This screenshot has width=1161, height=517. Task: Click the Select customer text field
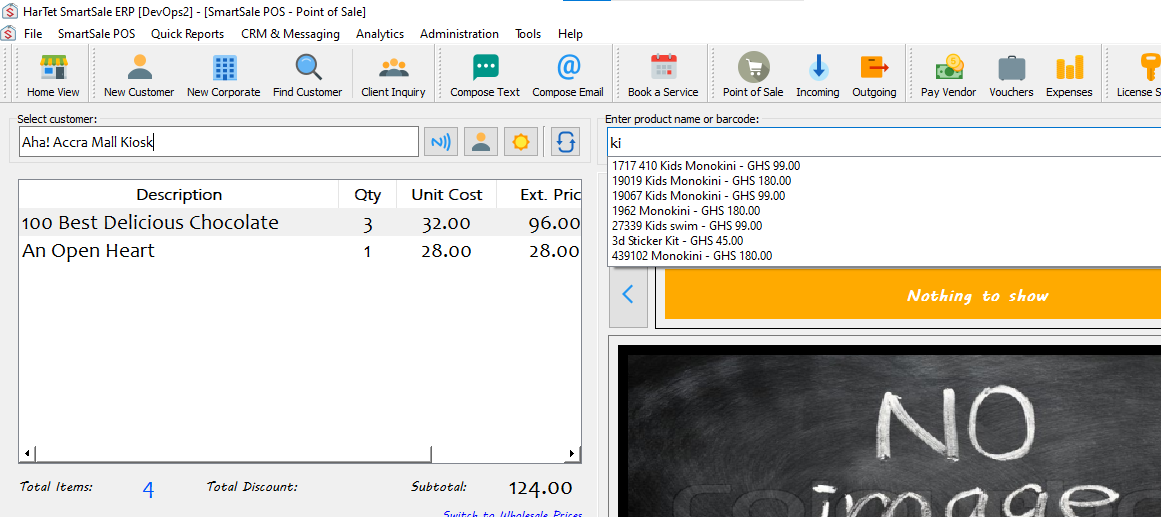coord(218,142)
